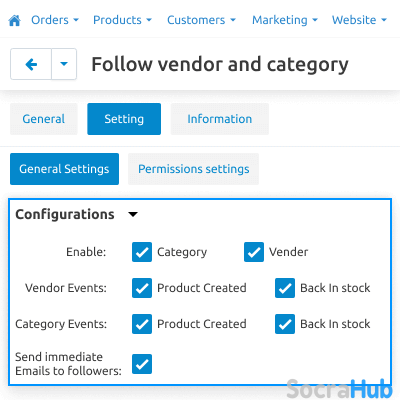The image size is (400, 400).
Task: Toggle the Vender enable checkbox
Action: [x=254, y=252]
